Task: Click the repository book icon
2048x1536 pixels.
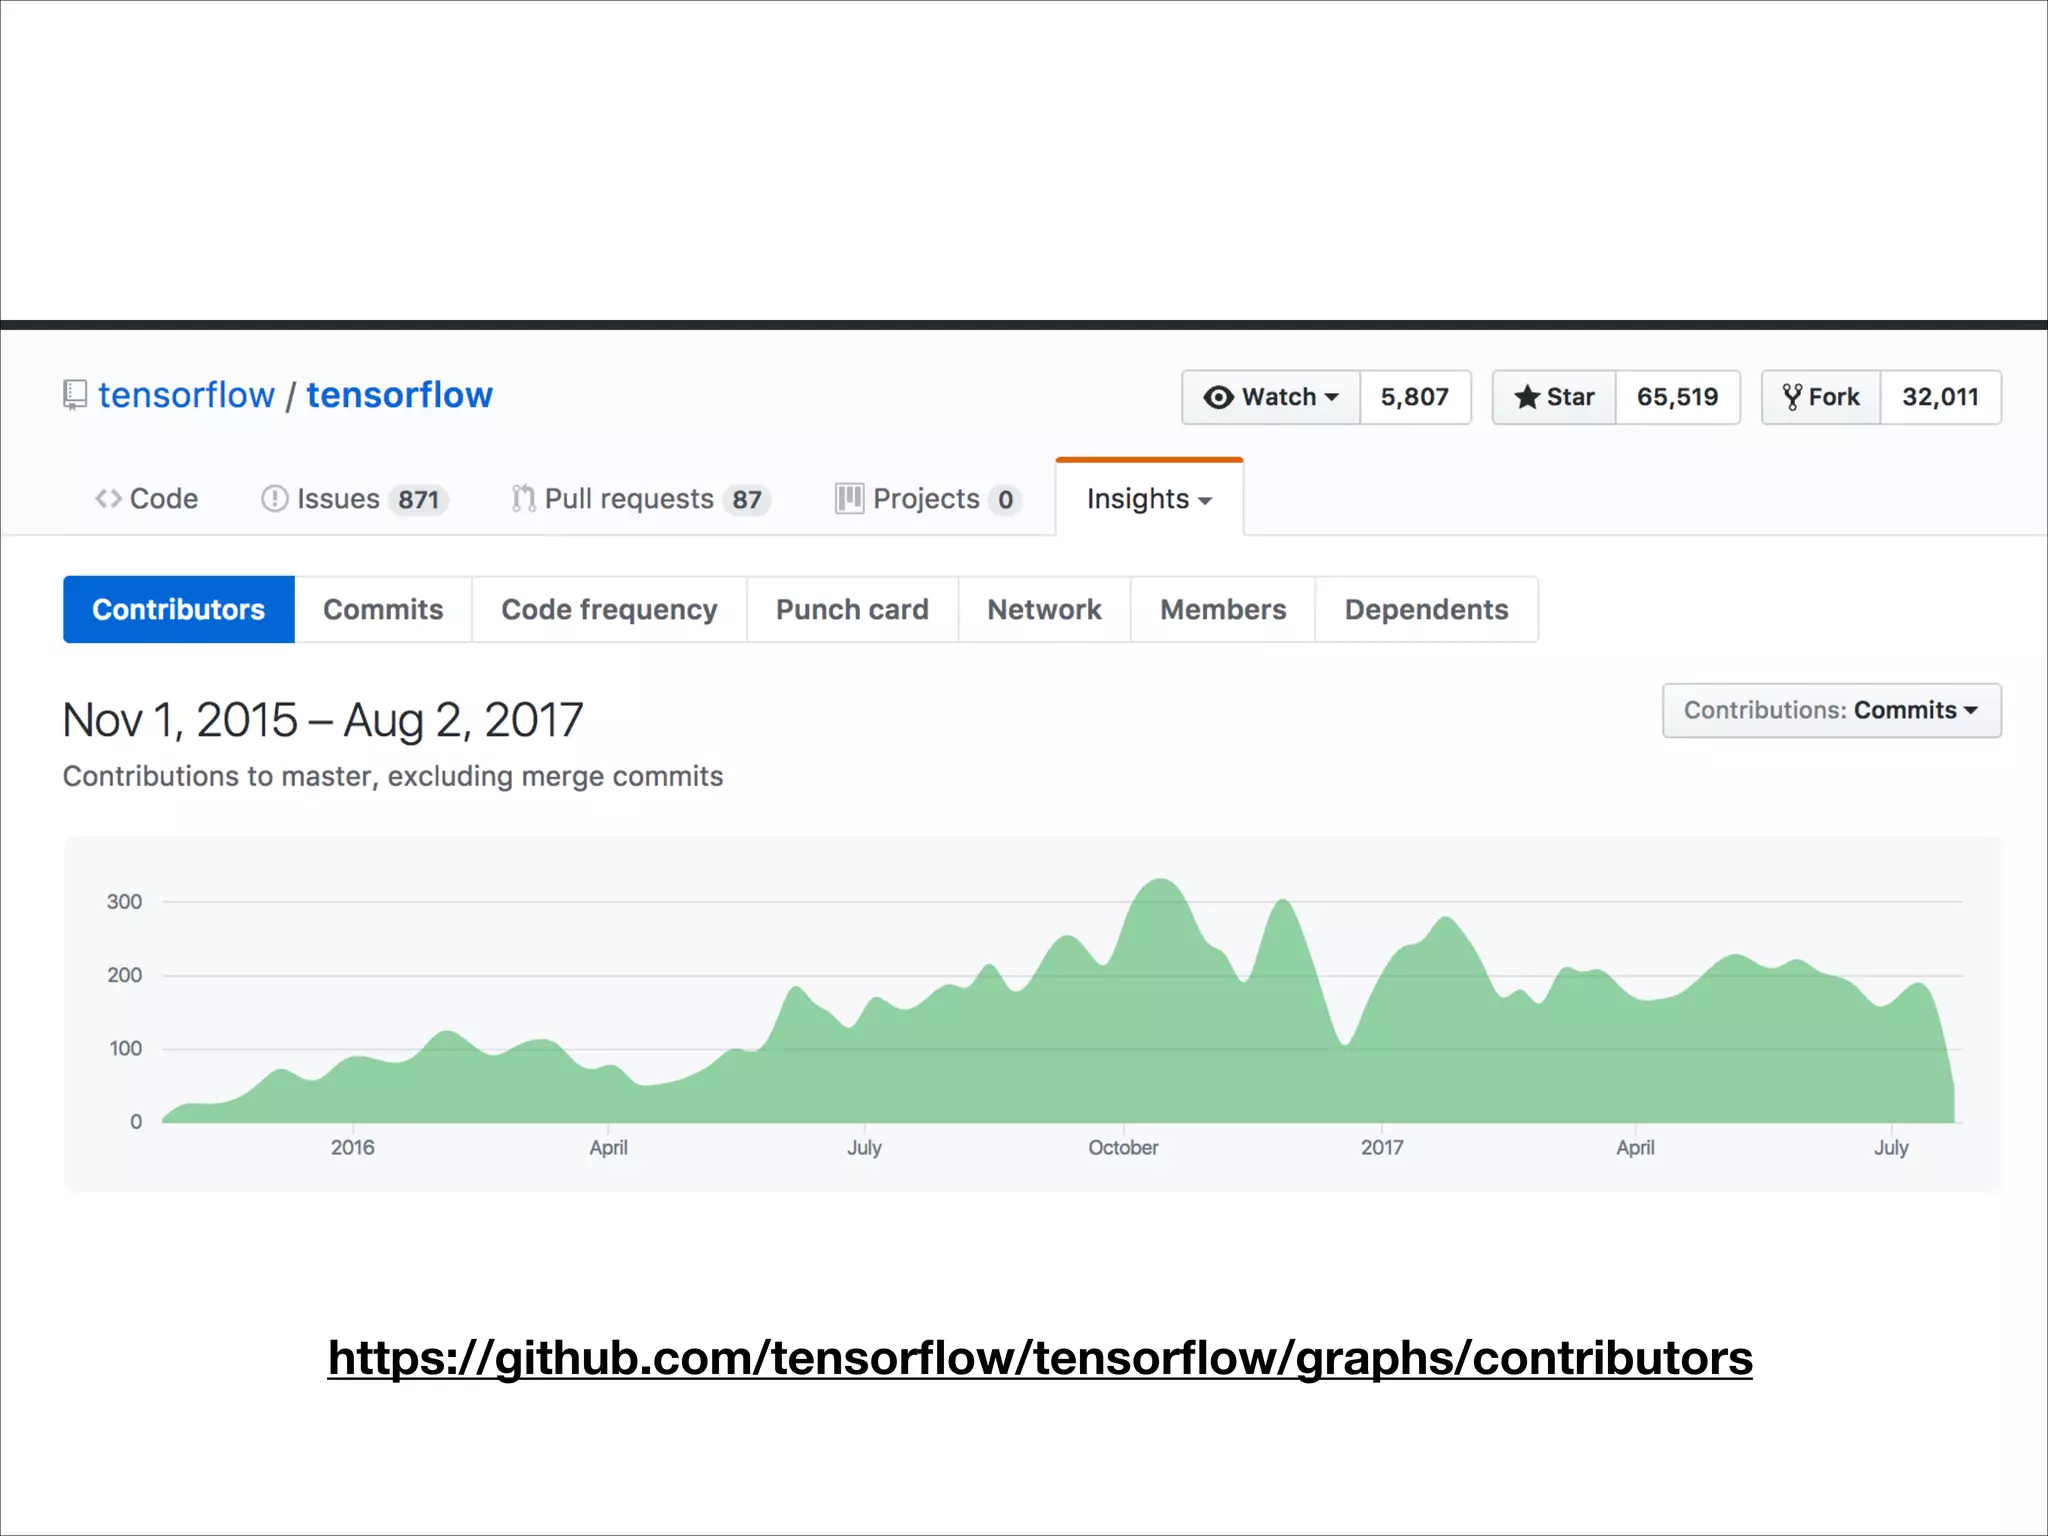Action: coord(75,395)
